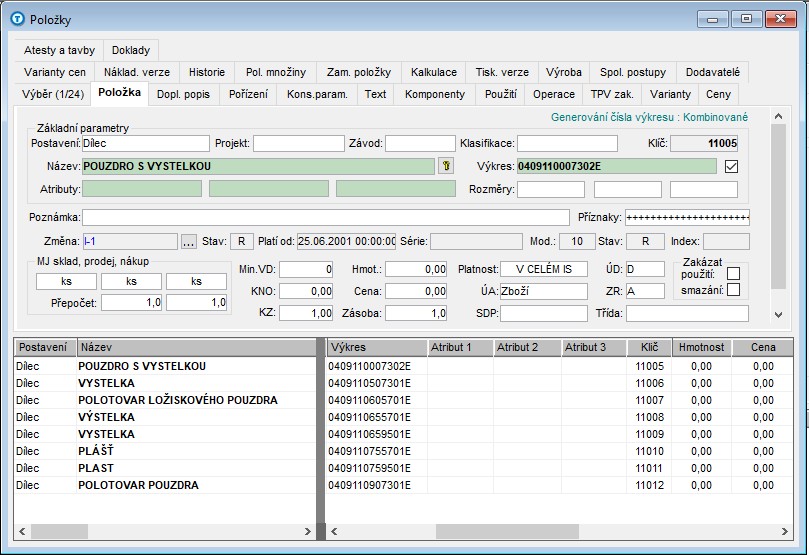This screenshot has height=555, width=809.
Task: Click the Třída input field
Action: click(687, 313)
